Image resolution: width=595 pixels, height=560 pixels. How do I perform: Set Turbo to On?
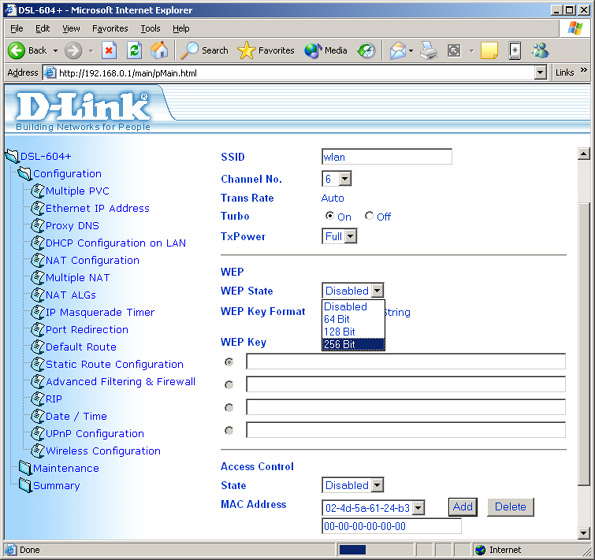[329, 216]
